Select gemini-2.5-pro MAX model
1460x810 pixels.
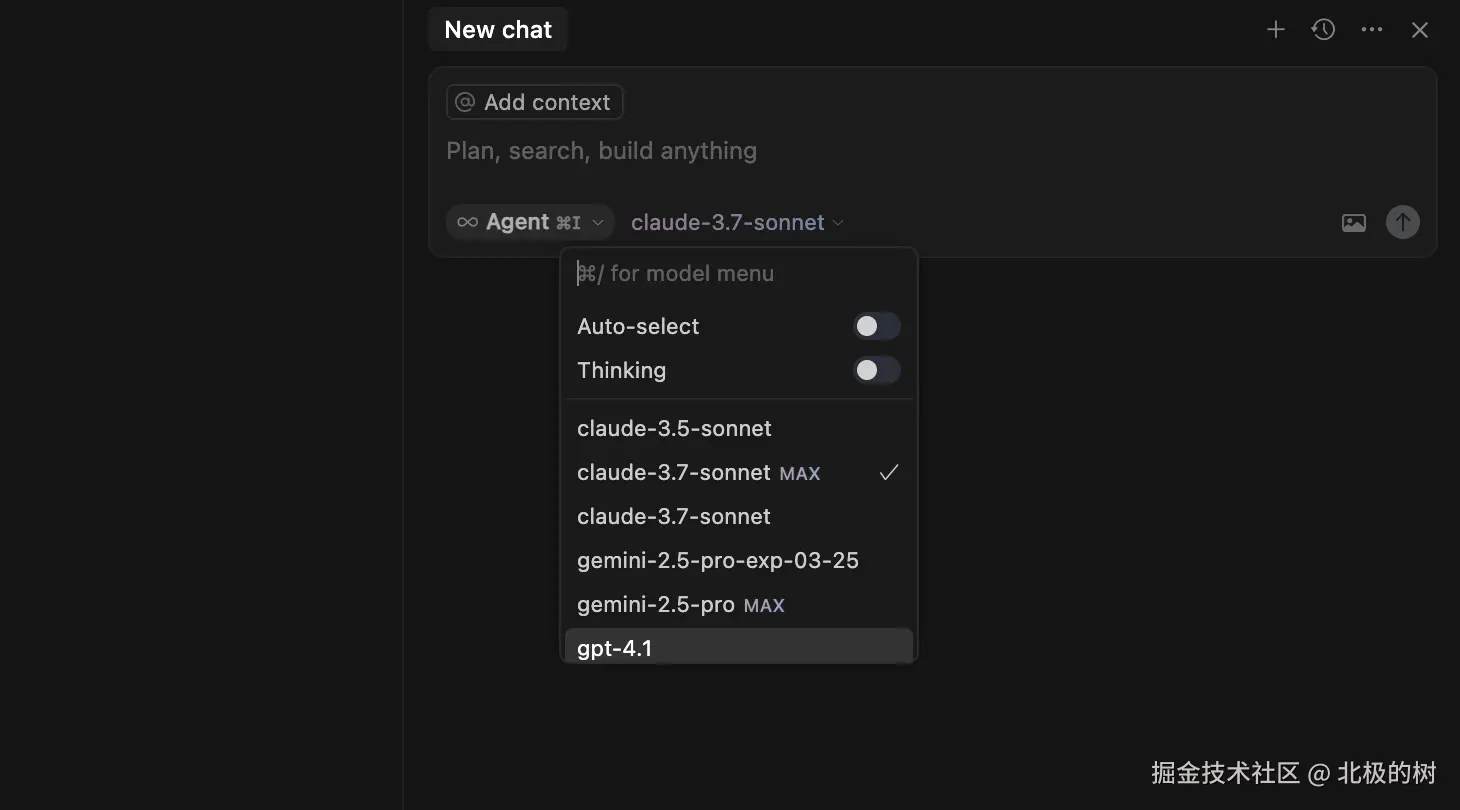pyautogui.click(x=680, y=604)
